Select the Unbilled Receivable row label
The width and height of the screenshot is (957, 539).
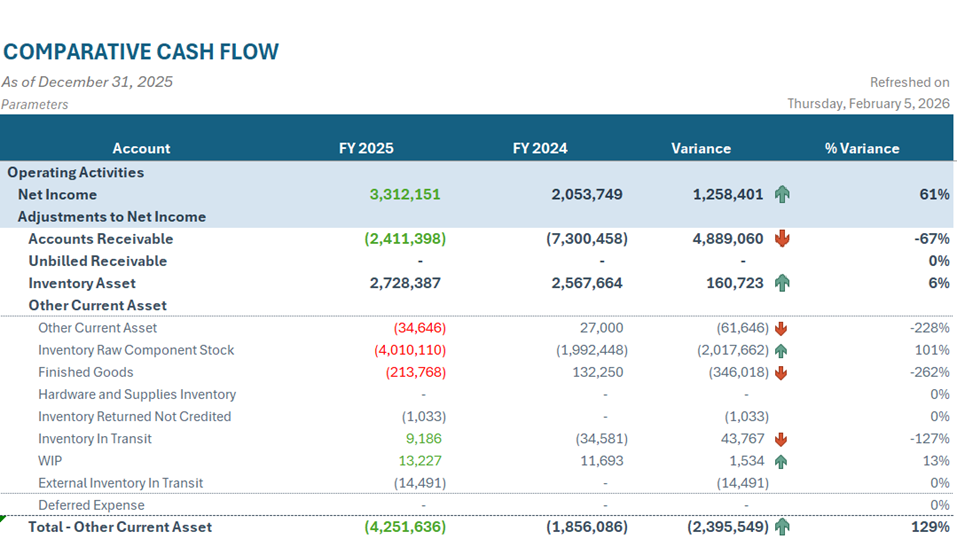tap(97, 261)
